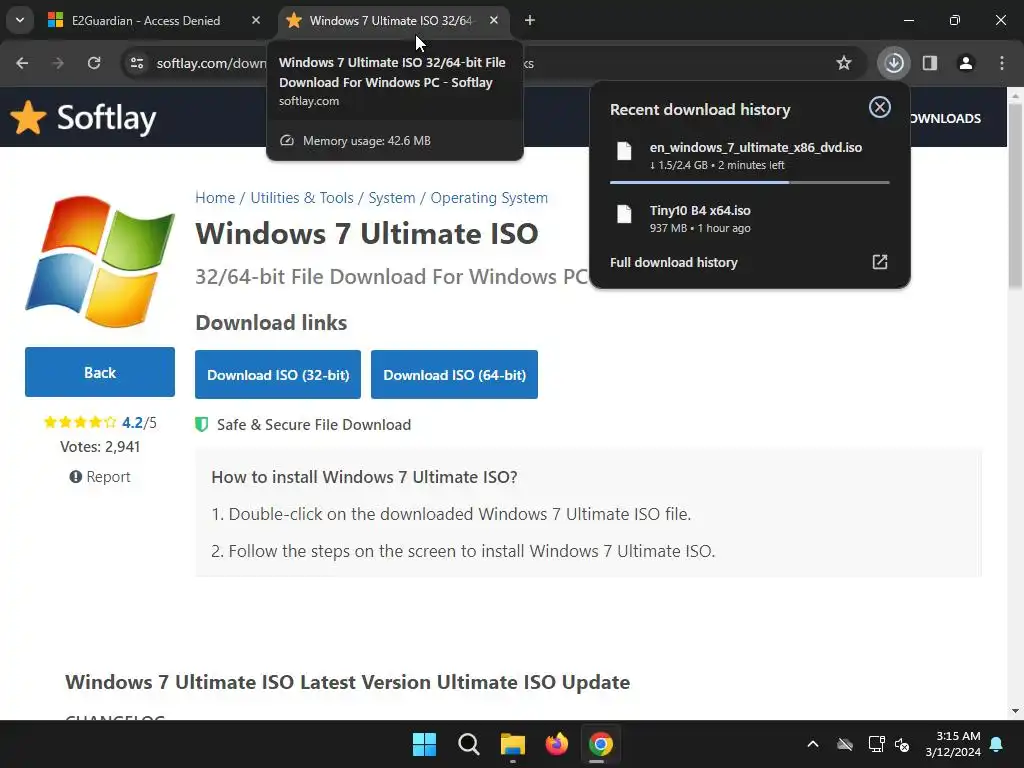Image resolution: width=1024 pixels, height=768 pixels.
Task: Open Full download history
Action: pos(750,262)
